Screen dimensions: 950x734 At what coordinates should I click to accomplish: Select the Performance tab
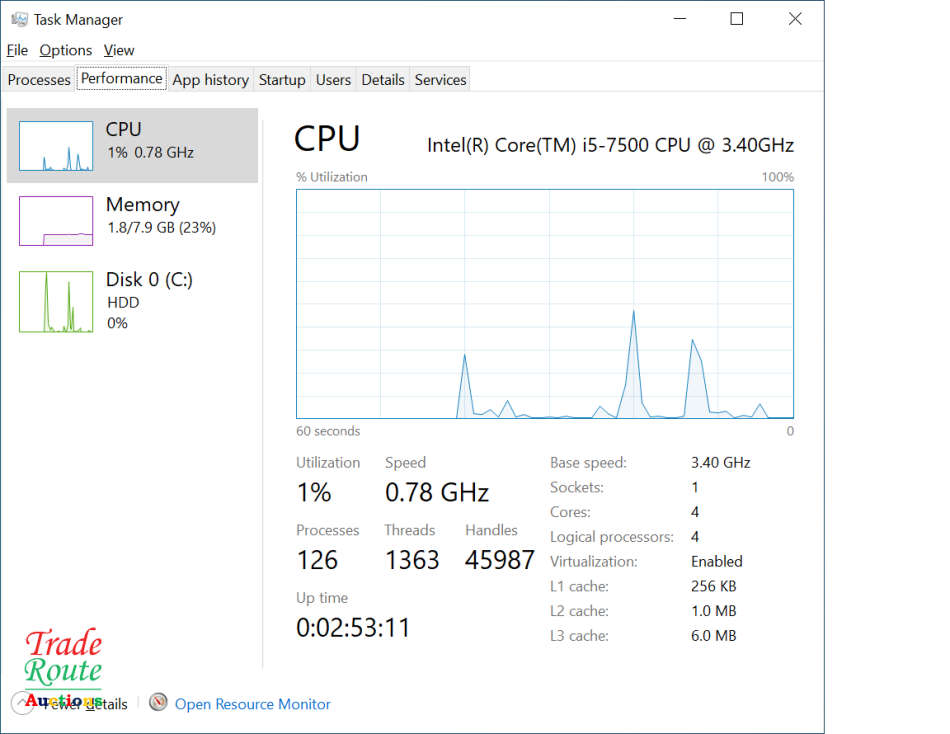[121, 78]
